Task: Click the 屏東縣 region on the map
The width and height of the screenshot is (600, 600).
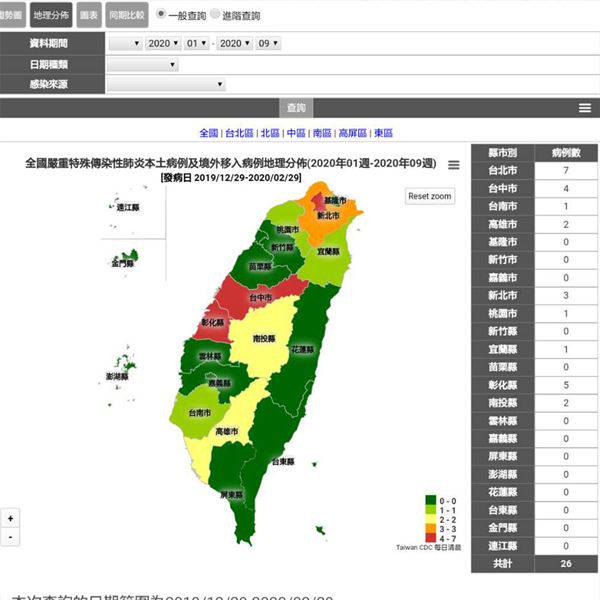Action: [232, 495]
